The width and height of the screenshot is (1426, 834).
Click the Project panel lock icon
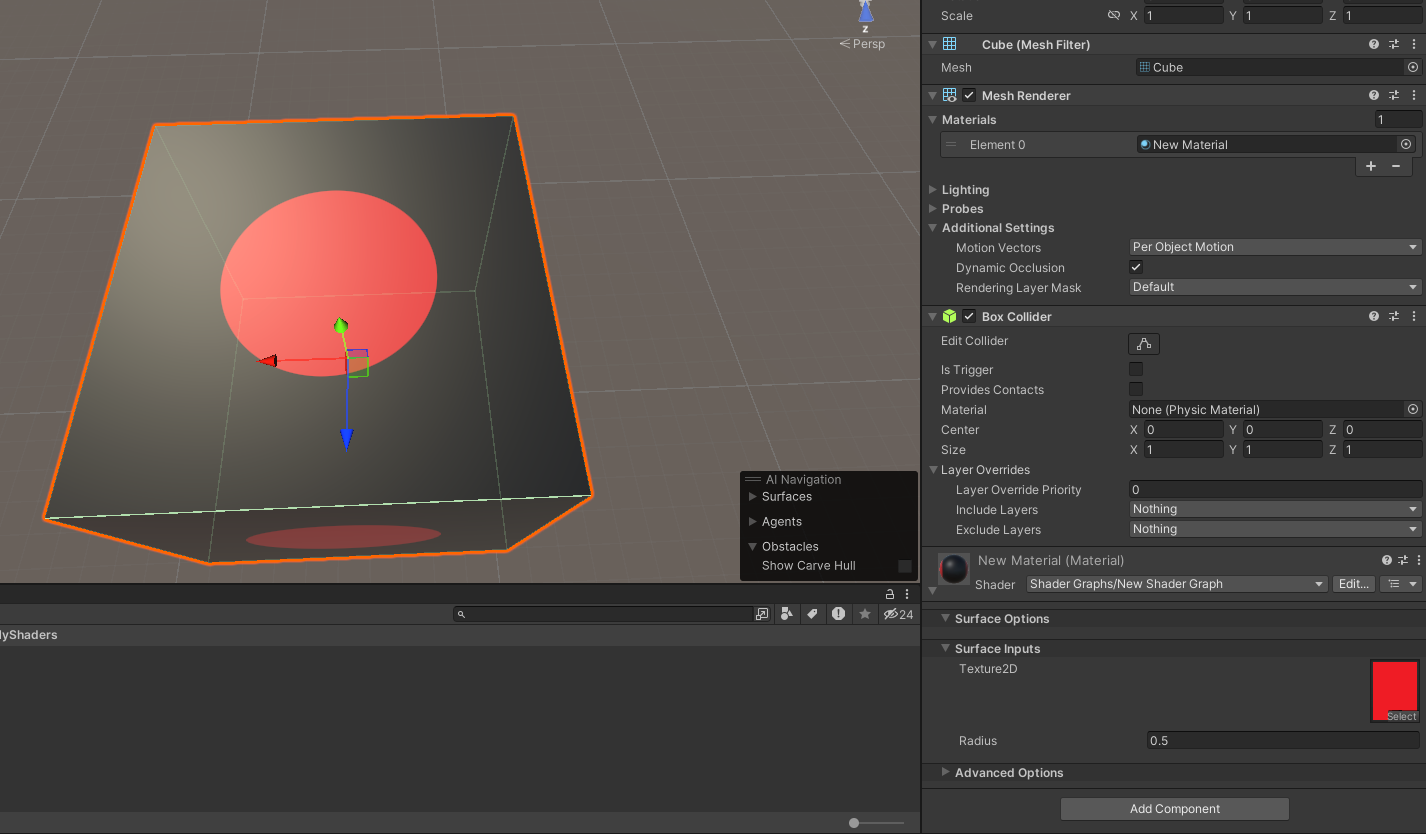click(890, 594)
